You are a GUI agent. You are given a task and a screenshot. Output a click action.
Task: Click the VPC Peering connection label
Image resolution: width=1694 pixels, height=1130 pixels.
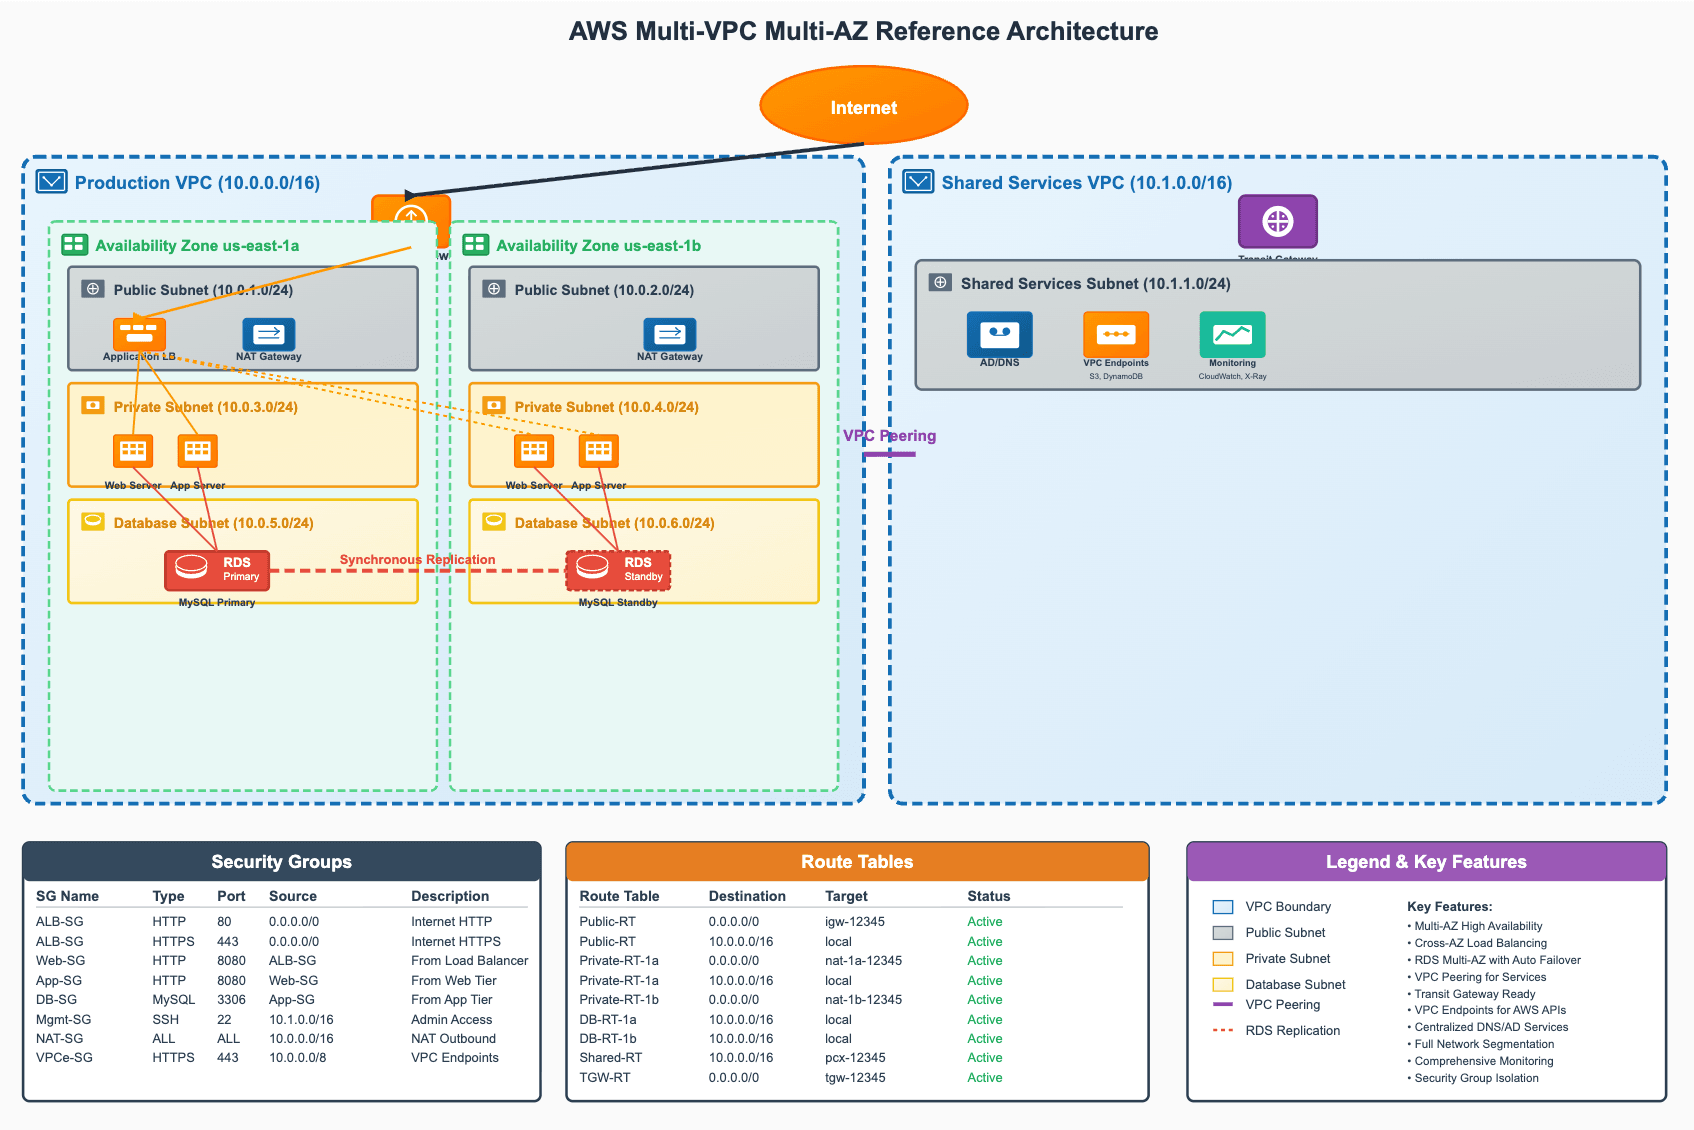point(889,436)
